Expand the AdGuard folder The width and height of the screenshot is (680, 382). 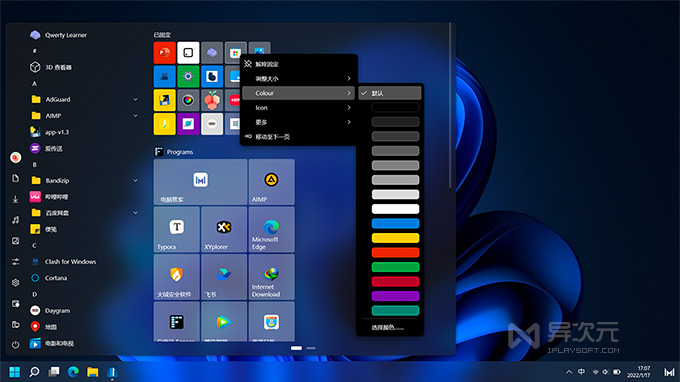pyautogui.click(x=135, y=99)
